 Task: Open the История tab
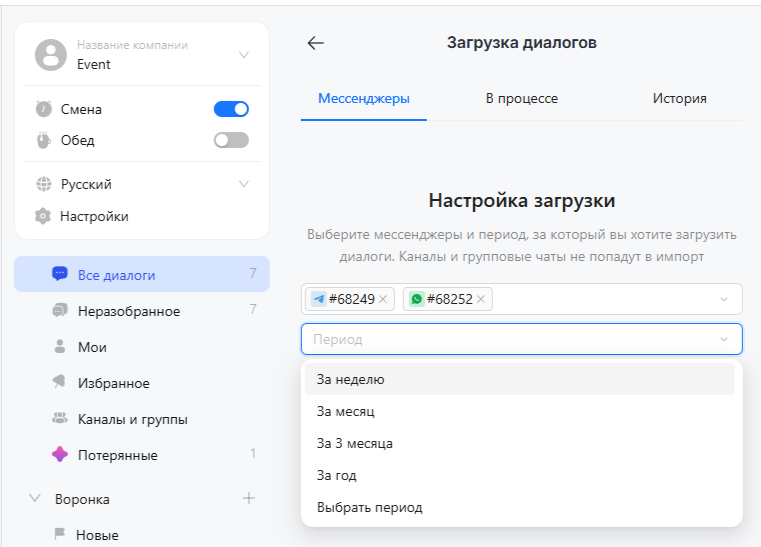[x=679, y=98]
